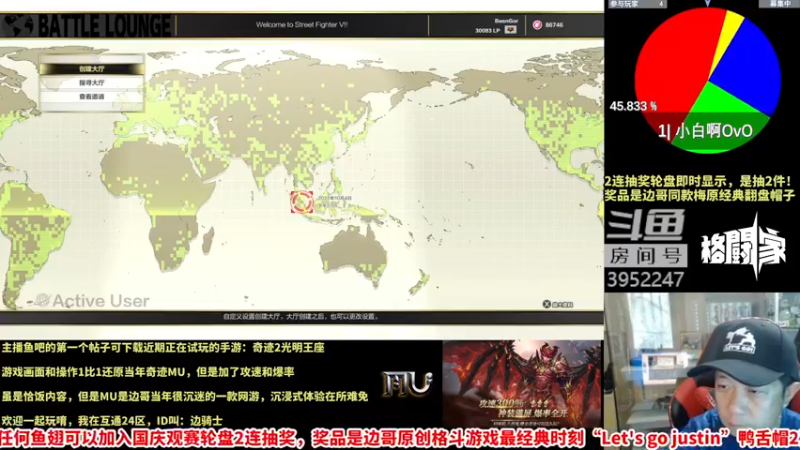Select the highlighted 创建大厅 menu option
The width and height of the screenshot is (800, 450).
[x=92, y=69]
